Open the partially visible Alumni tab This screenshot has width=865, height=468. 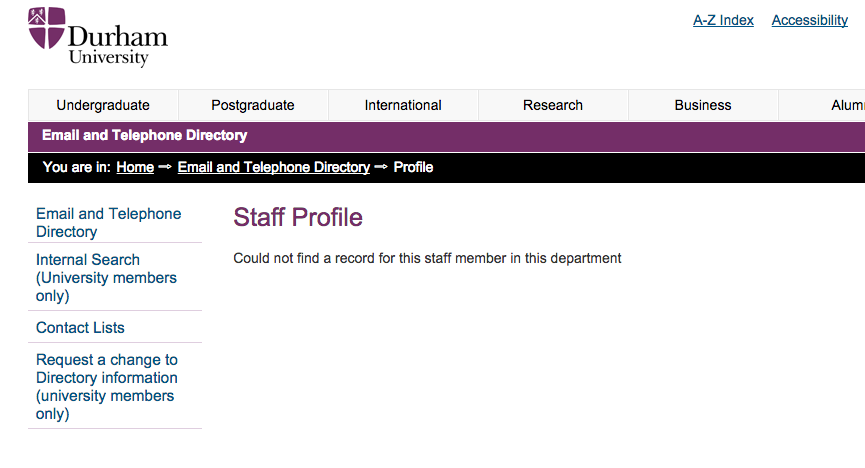coord(822,105)
